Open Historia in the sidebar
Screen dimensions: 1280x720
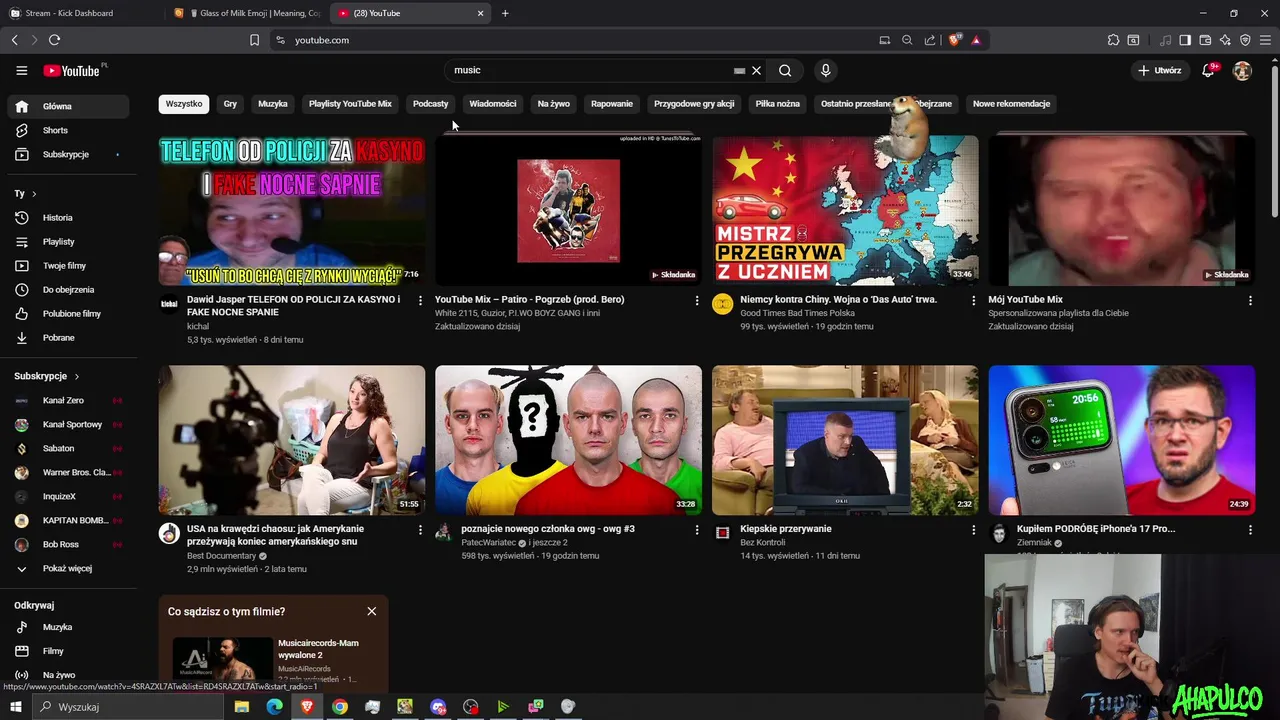pos(68,217)
